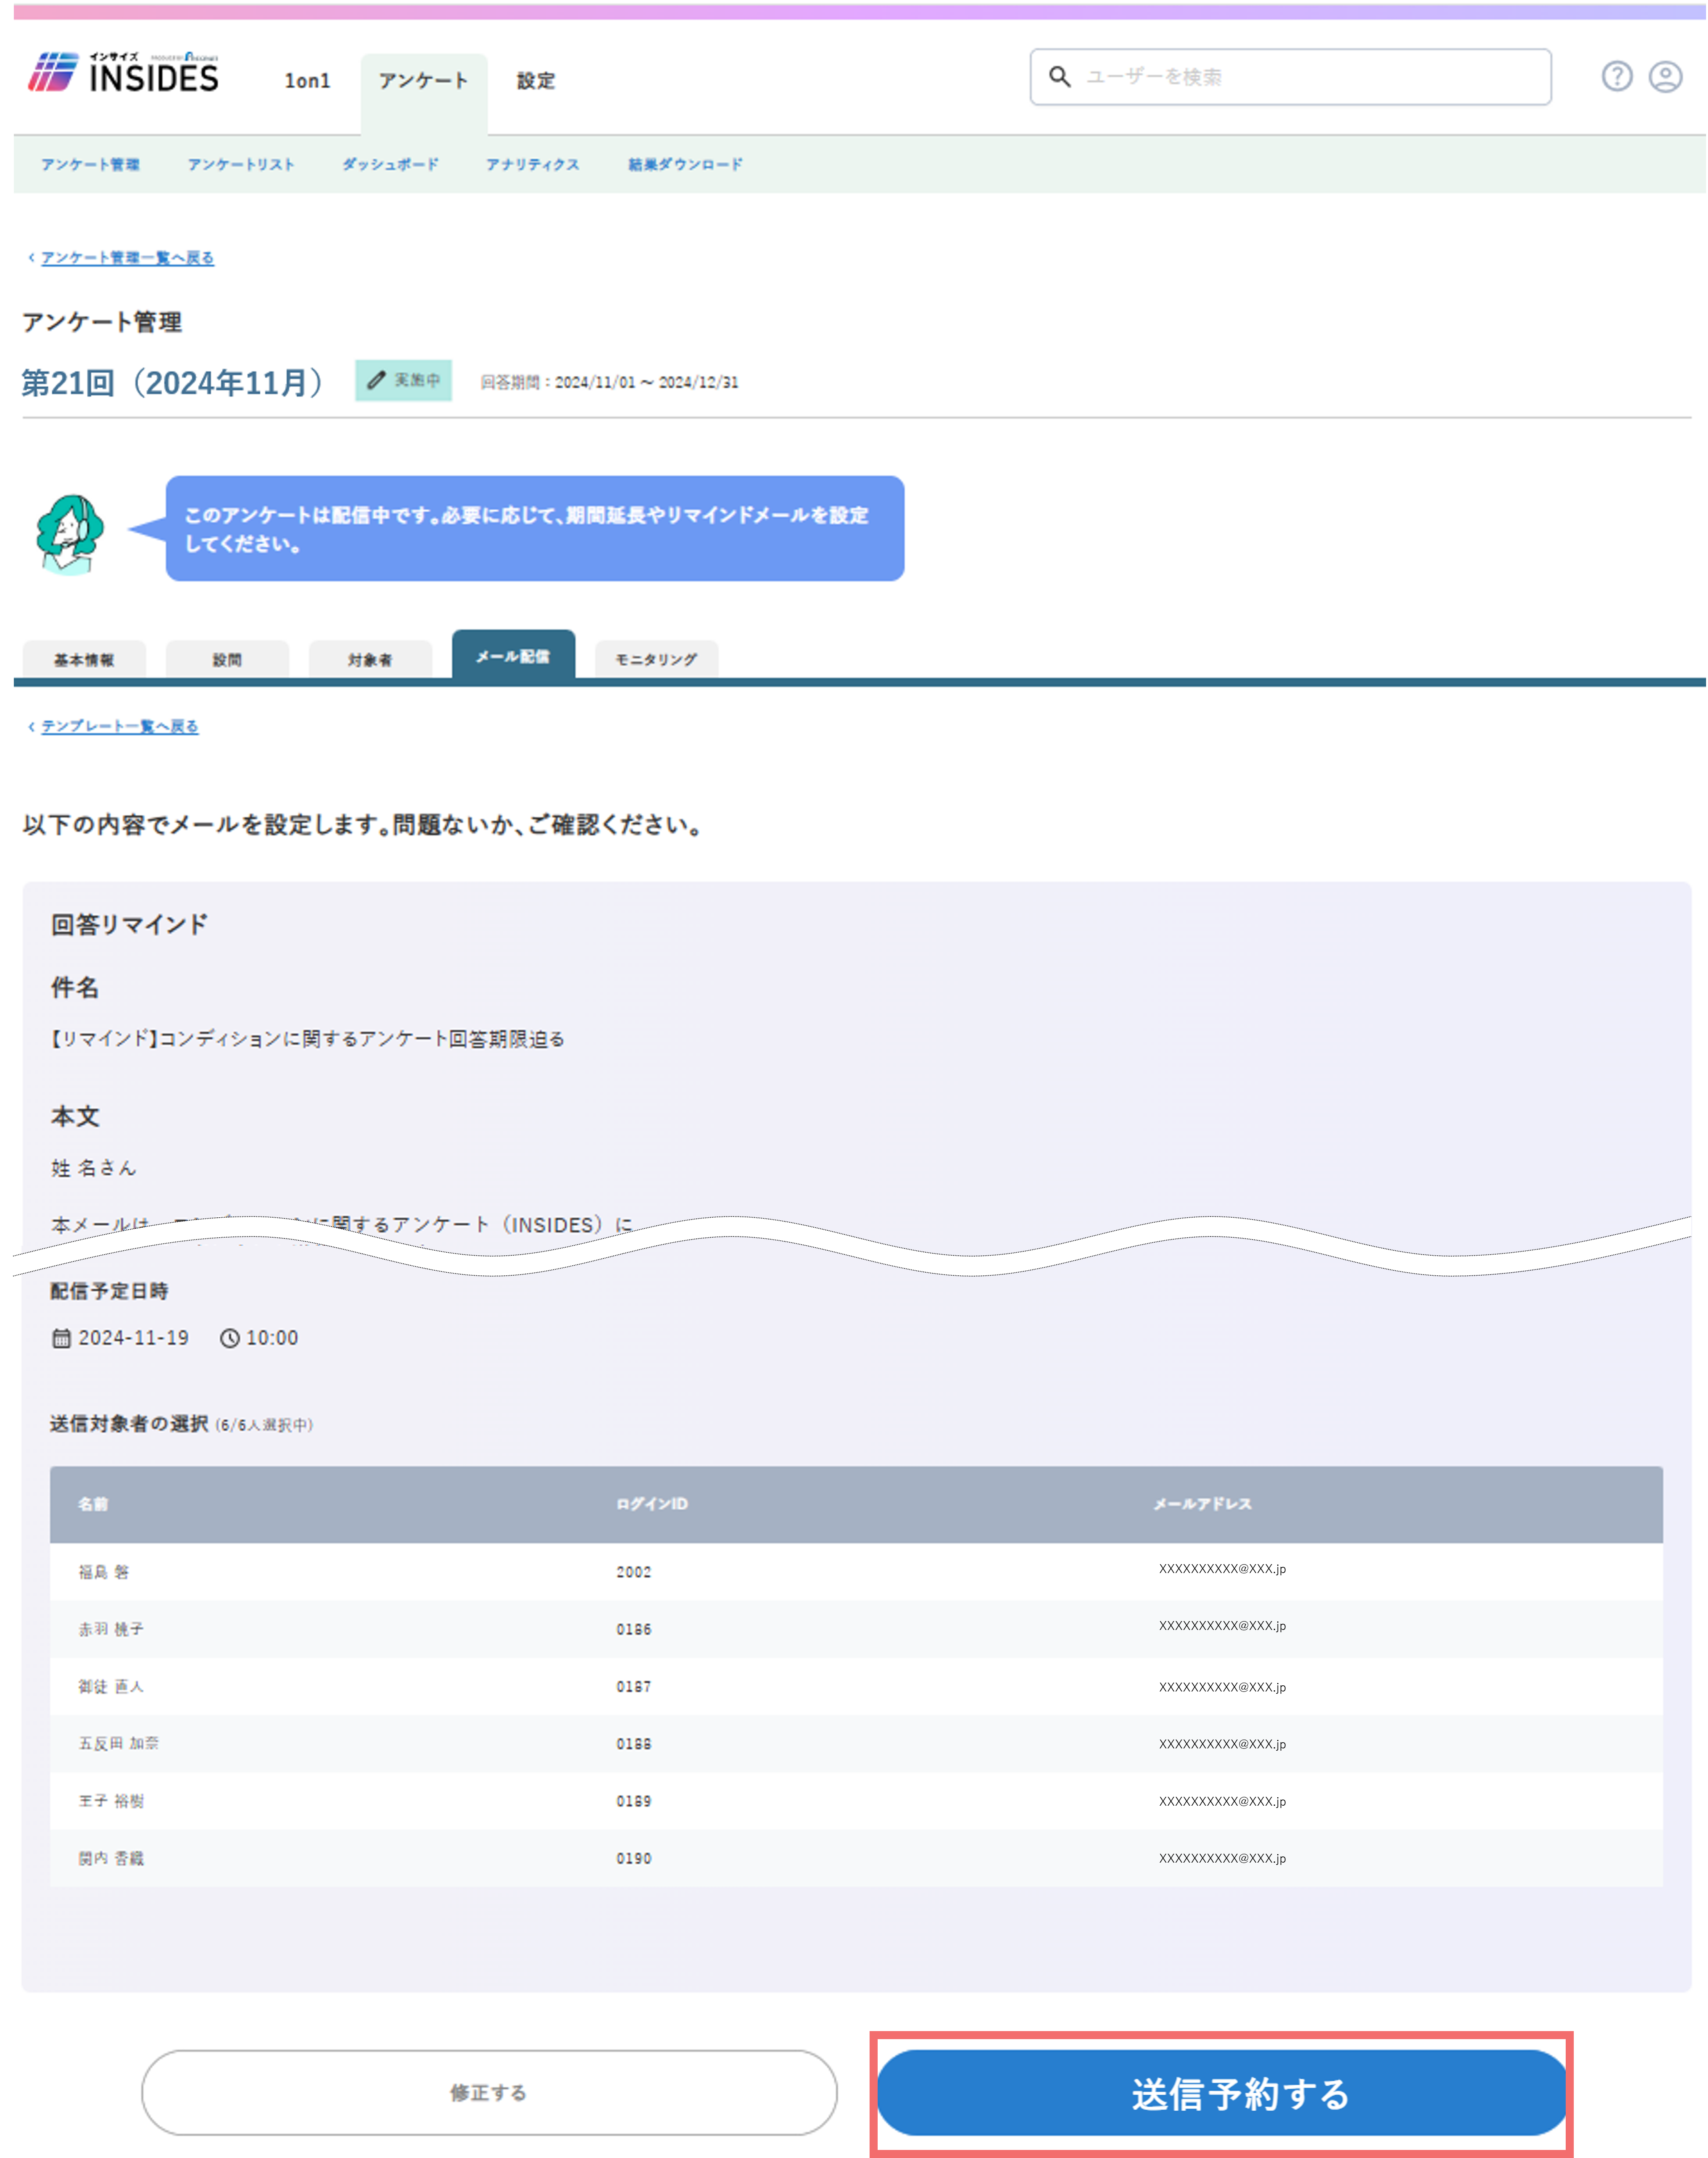Click the メールアドレス column header
The width and height of the screenshot is (1708, 2158).
tap(1203, 1504)
